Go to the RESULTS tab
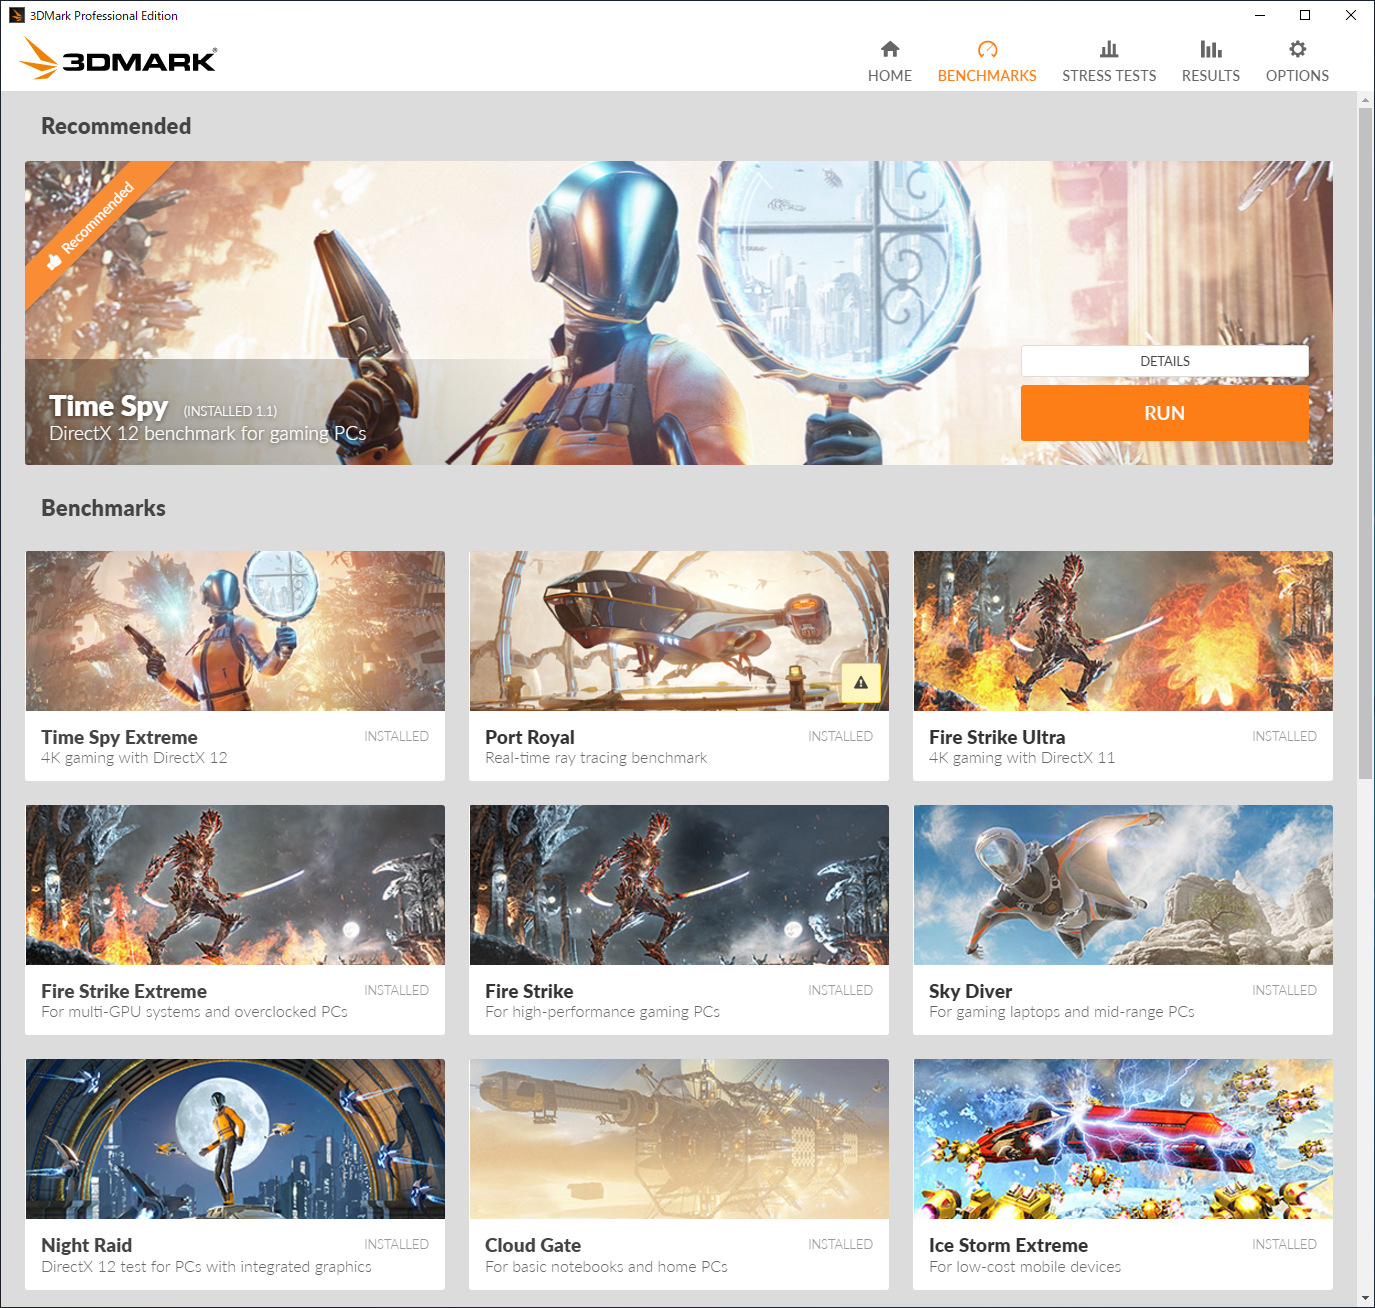Viewport: 1375px width, 1308px height. click(1211, 60)
